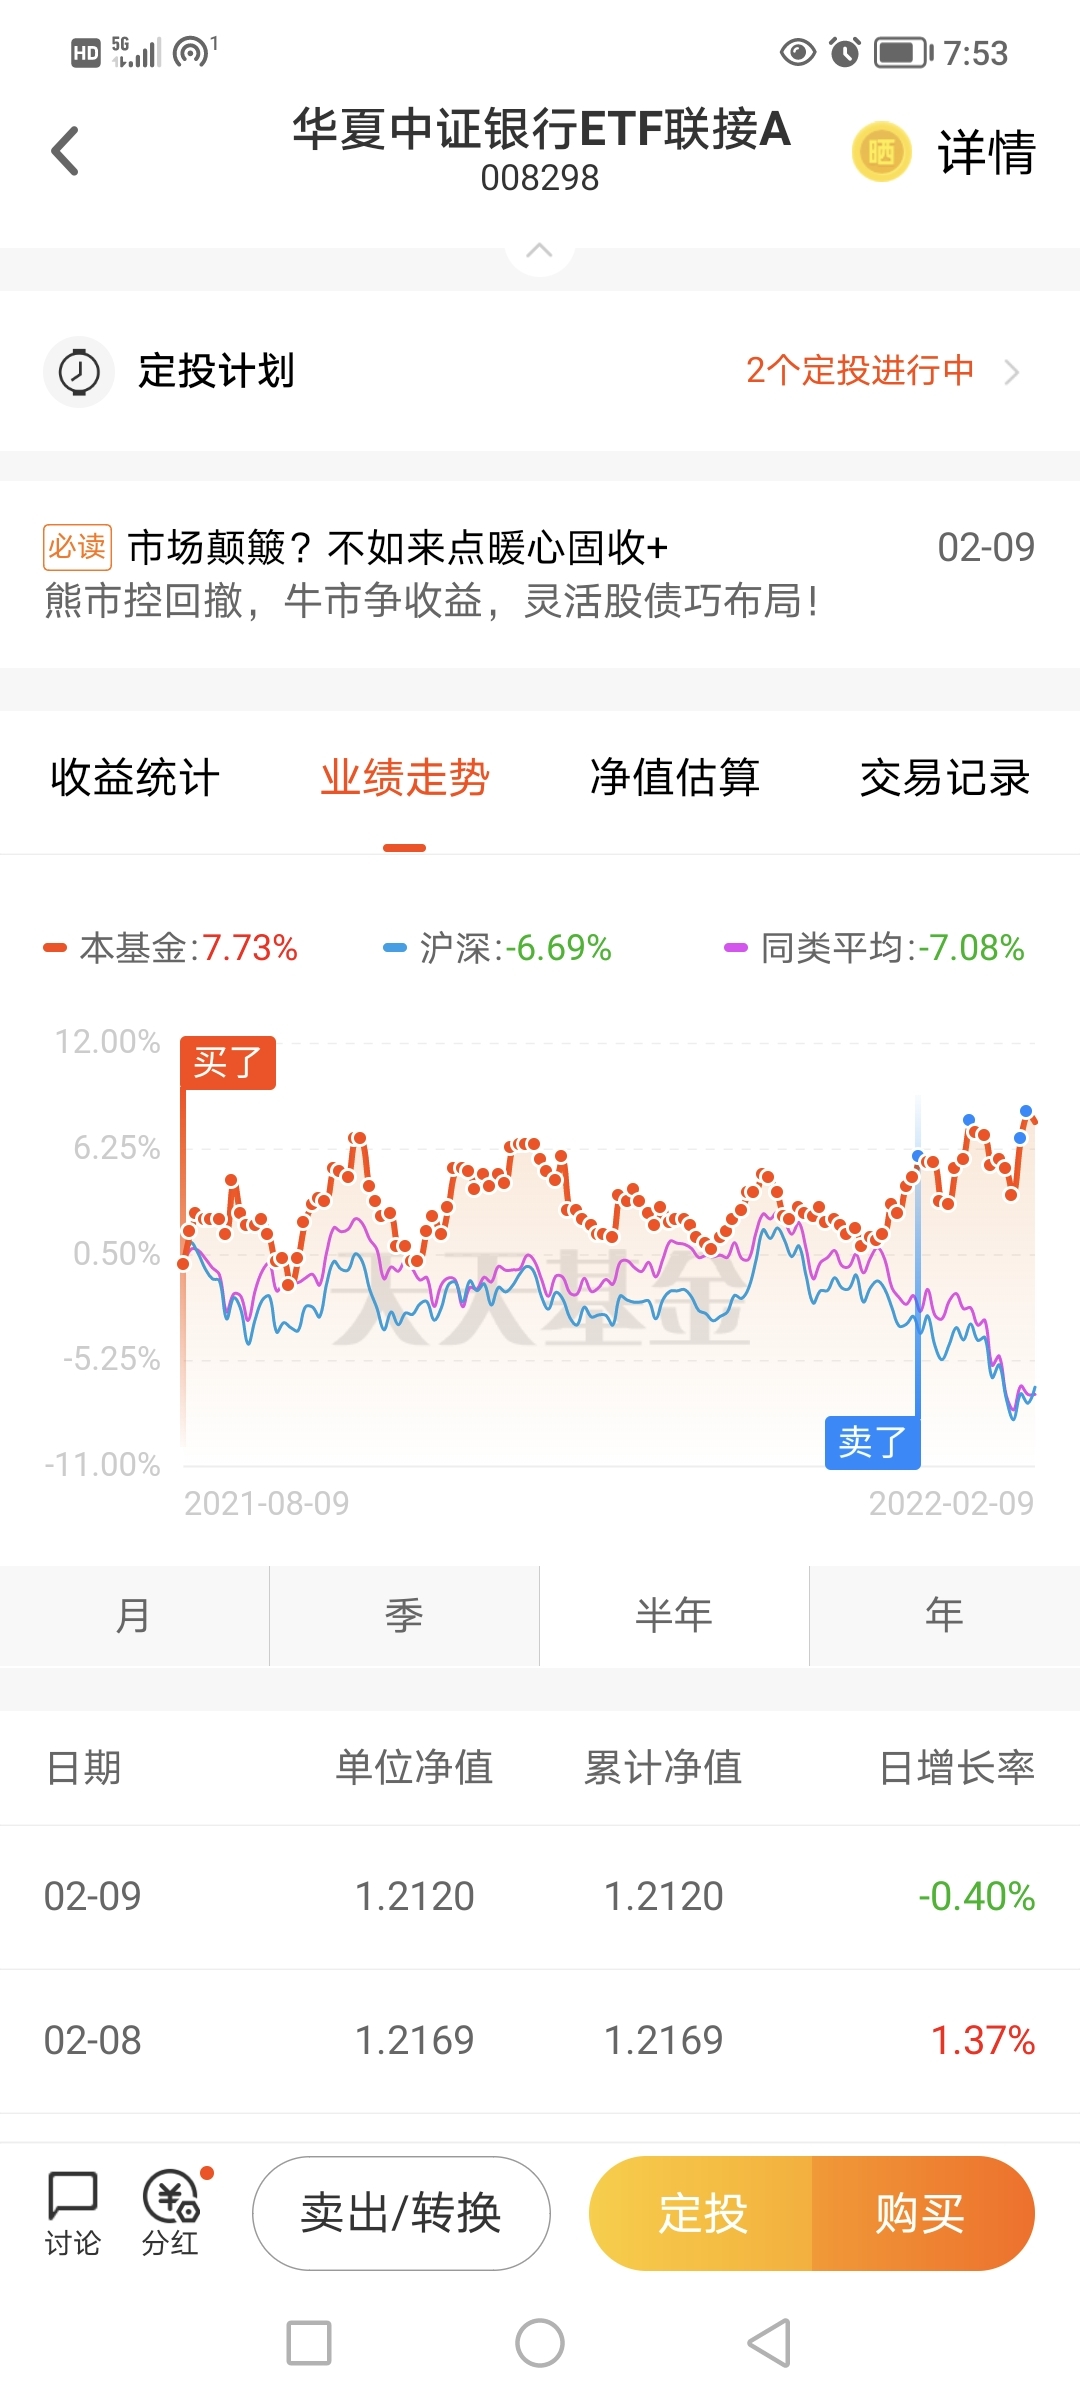Open the 分红 dividend icon
The width and height of the screenshot is (1080, 2400).
172,2213
